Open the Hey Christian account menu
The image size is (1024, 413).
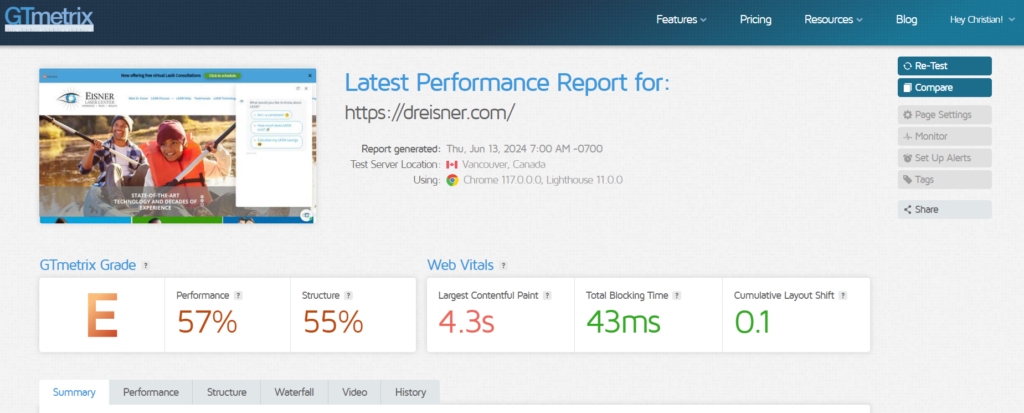click(x=980, y=20)
